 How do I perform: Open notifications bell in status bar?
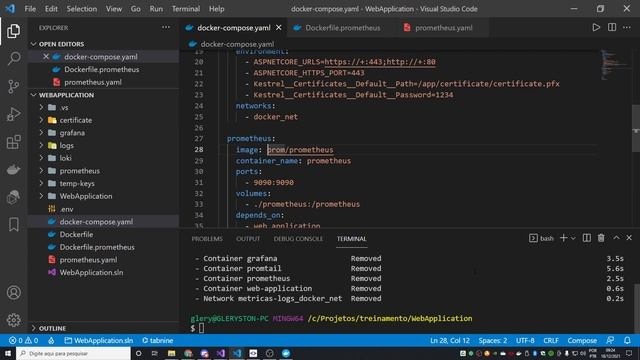click(627, 340)
